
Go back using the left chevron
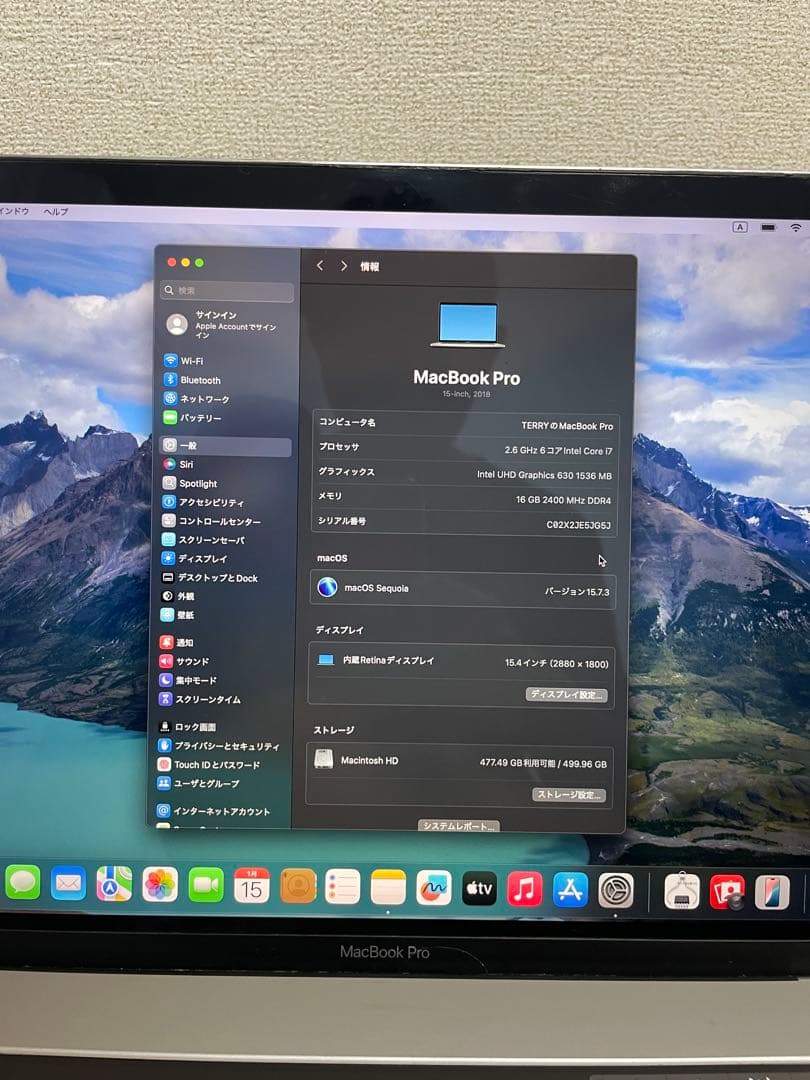(x=320, y=266)
